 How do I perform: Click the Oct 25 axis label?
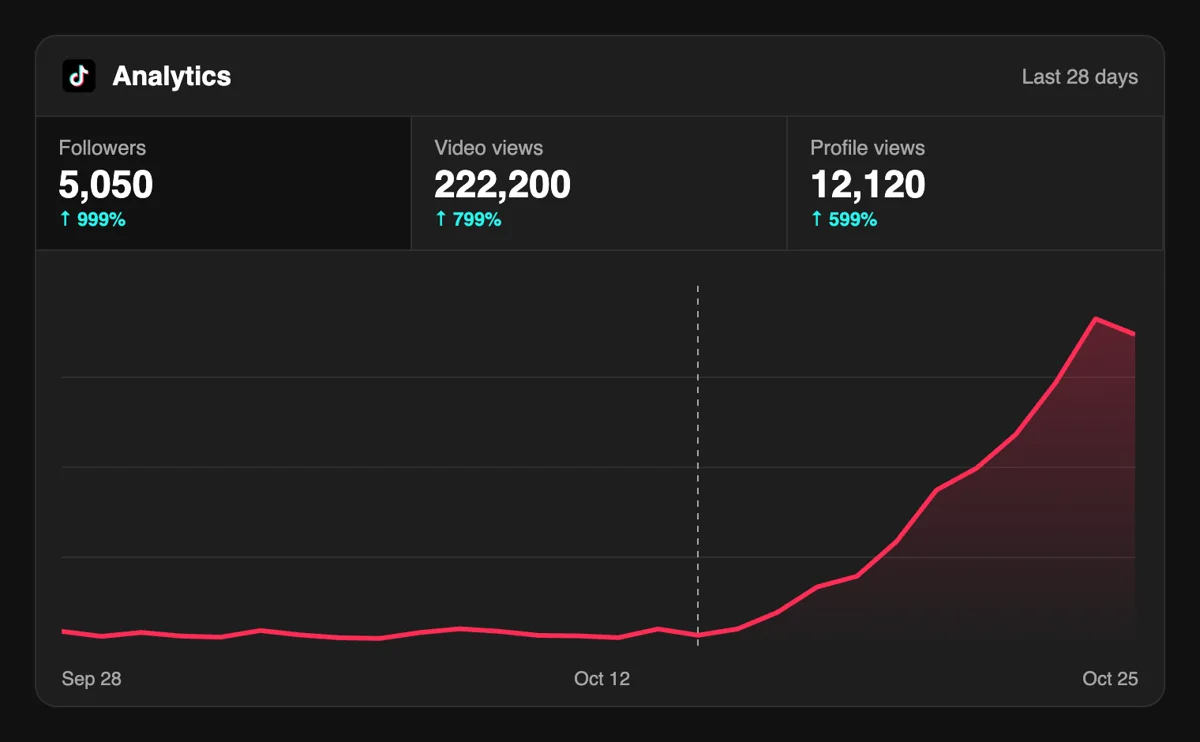pos(1110,679)
